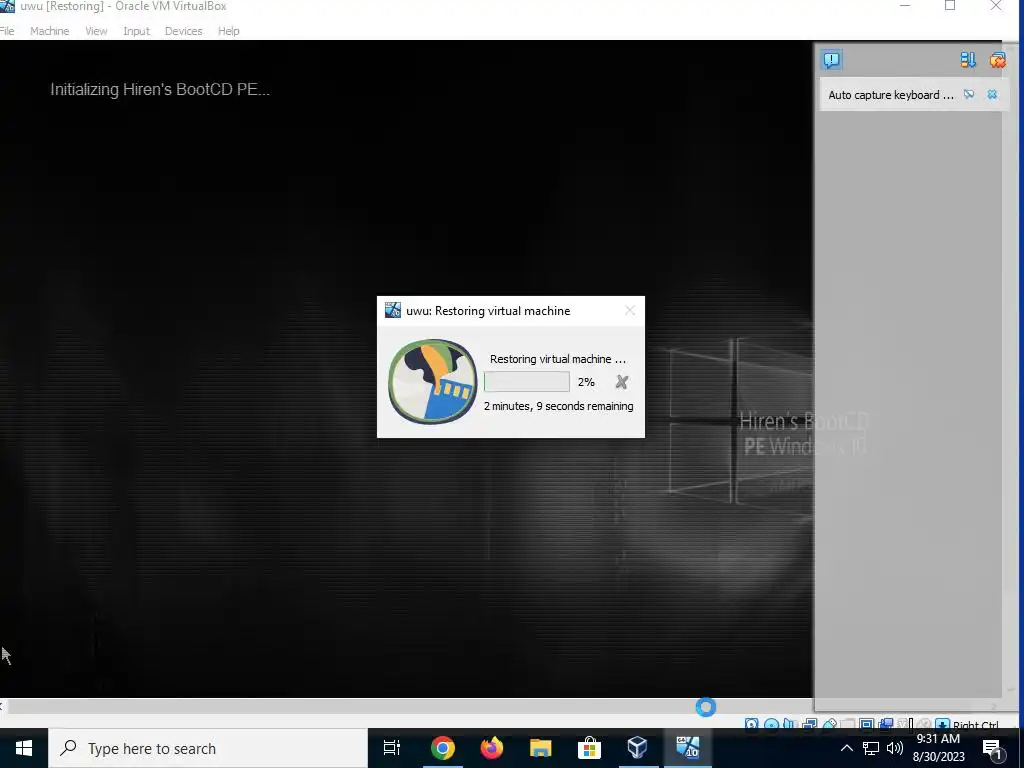Click the network status bar indicator

[810, 724]
